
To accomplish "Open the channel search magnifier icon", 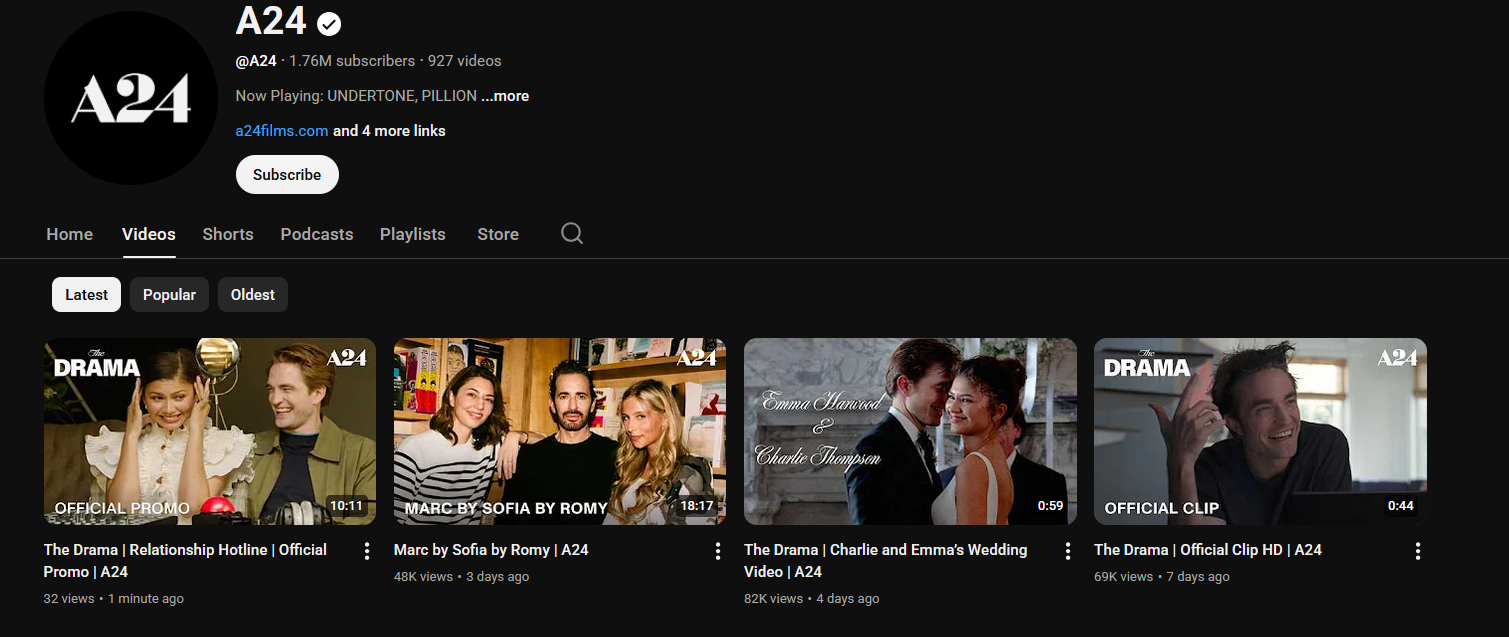I will coord(572,233).
